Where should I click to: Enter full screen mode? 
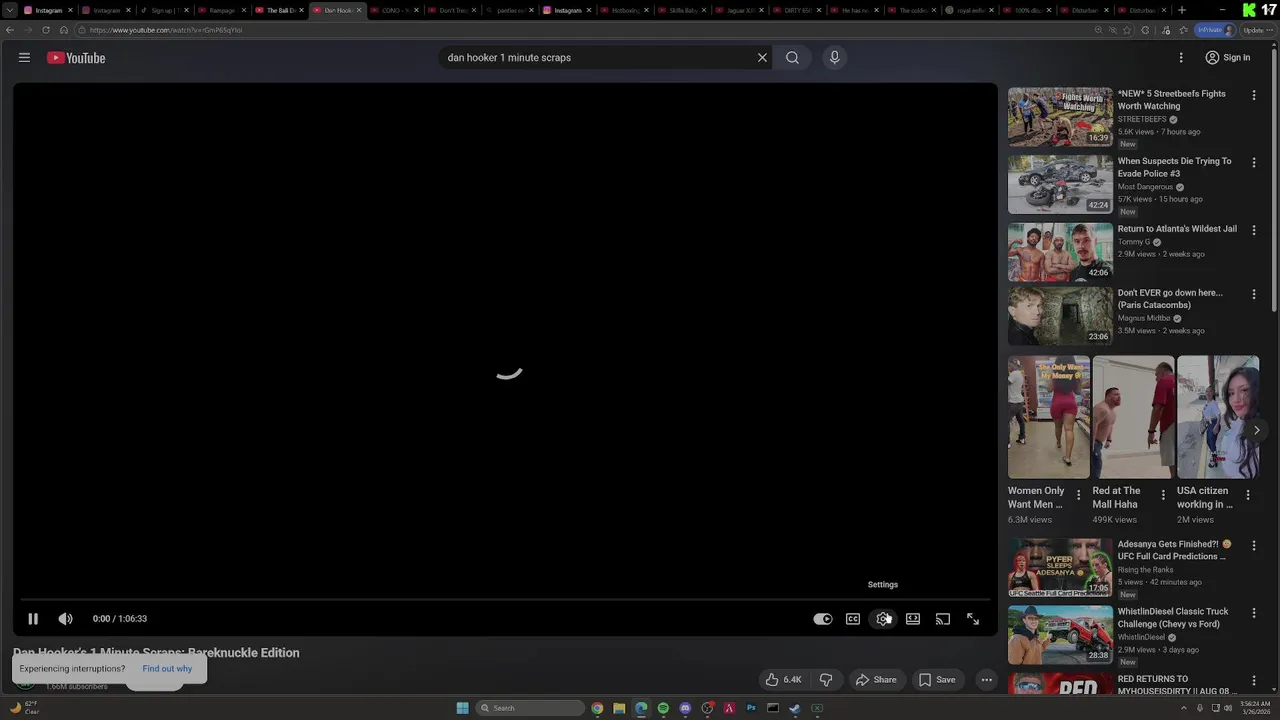click(973, 619)
